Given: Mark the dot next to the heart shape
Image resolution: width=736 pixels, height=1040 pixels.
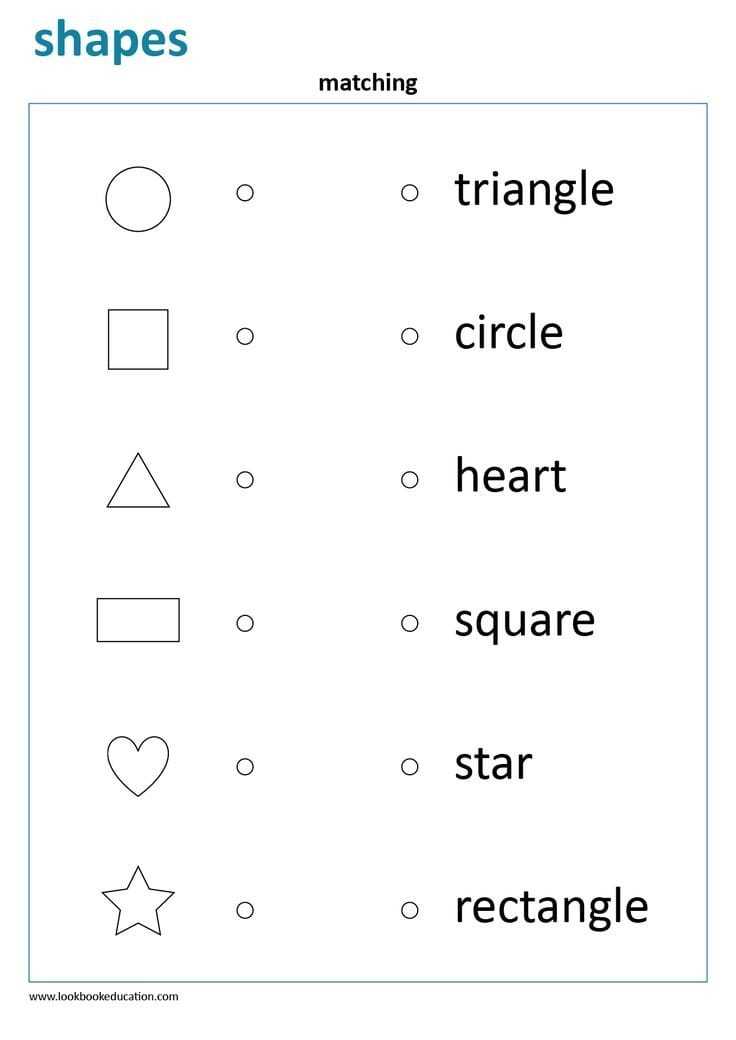Looking at the screenshot, I should (x=245, y=767).
